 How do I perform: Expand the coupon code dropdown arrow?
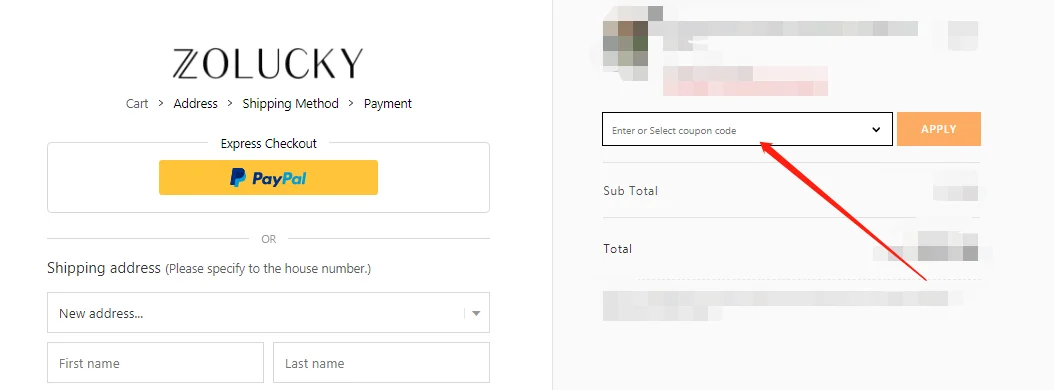876,129
